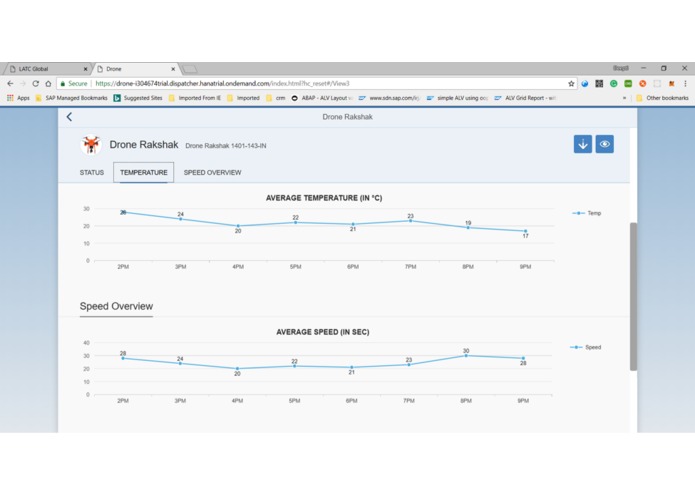The image size is (695, 494).
Task: Bookmark this page with the star icon
Action: [571, 83]
